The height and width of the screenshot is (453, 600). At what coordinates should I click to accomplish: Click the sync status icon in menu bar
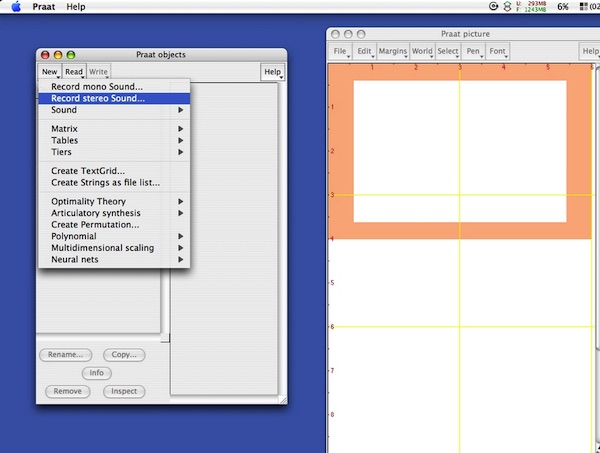(493, 7)
